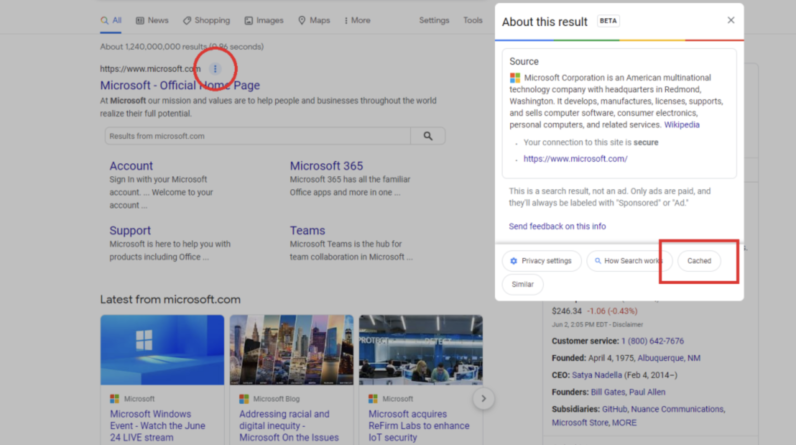Click the Disclaimer link under stock price
Screen dimensions: 796x445
pyautogui.click(x=627, y=325)
